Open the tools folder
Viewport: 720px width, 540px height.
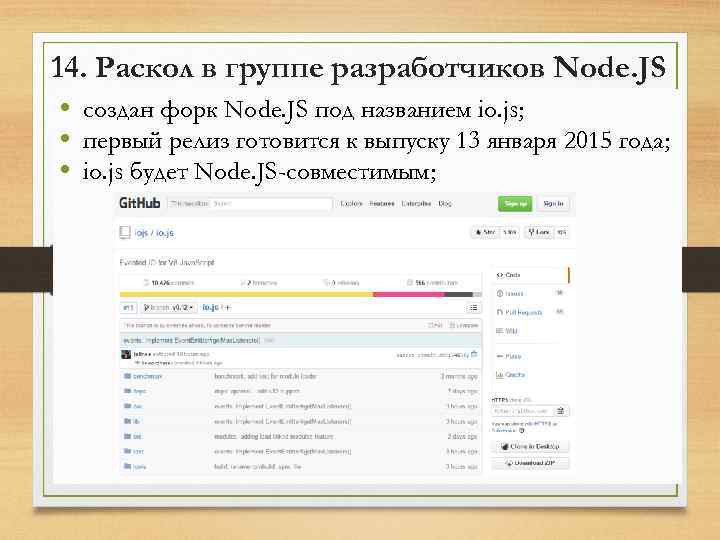click(x=140, y=467)
